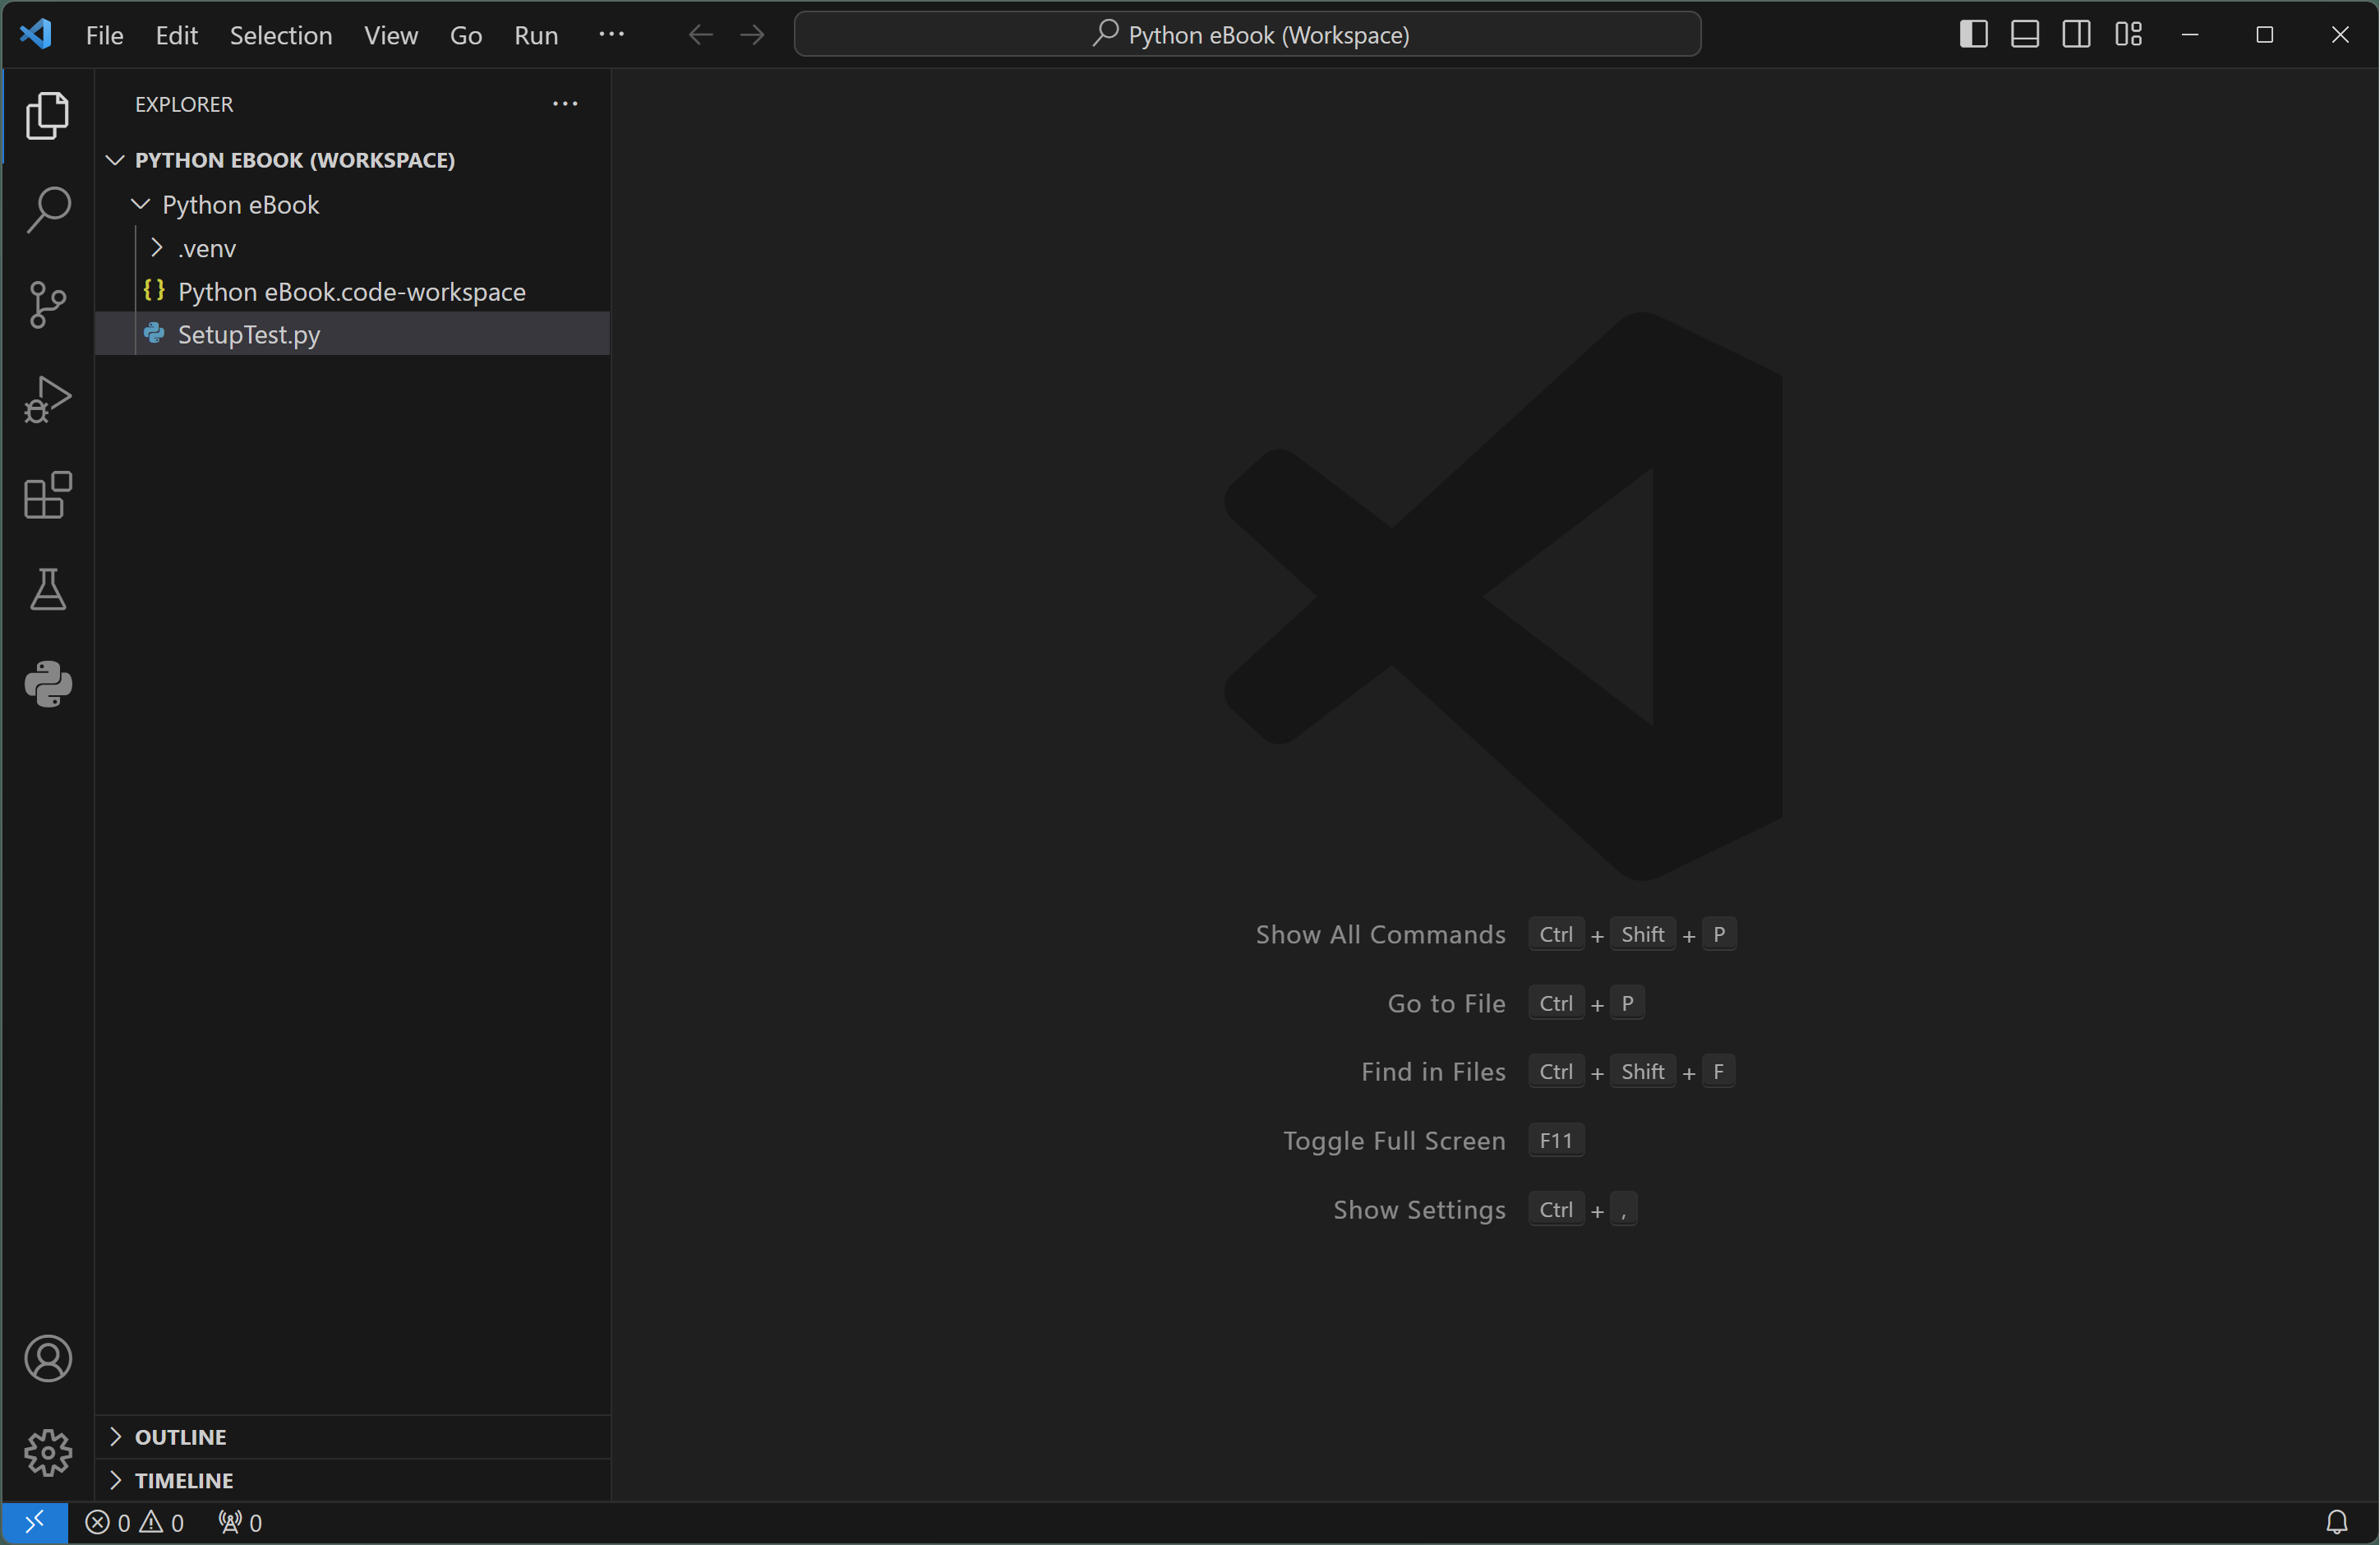Open the Run menu
Viewport: 2380px width, 1545px height.
point(536,35)
